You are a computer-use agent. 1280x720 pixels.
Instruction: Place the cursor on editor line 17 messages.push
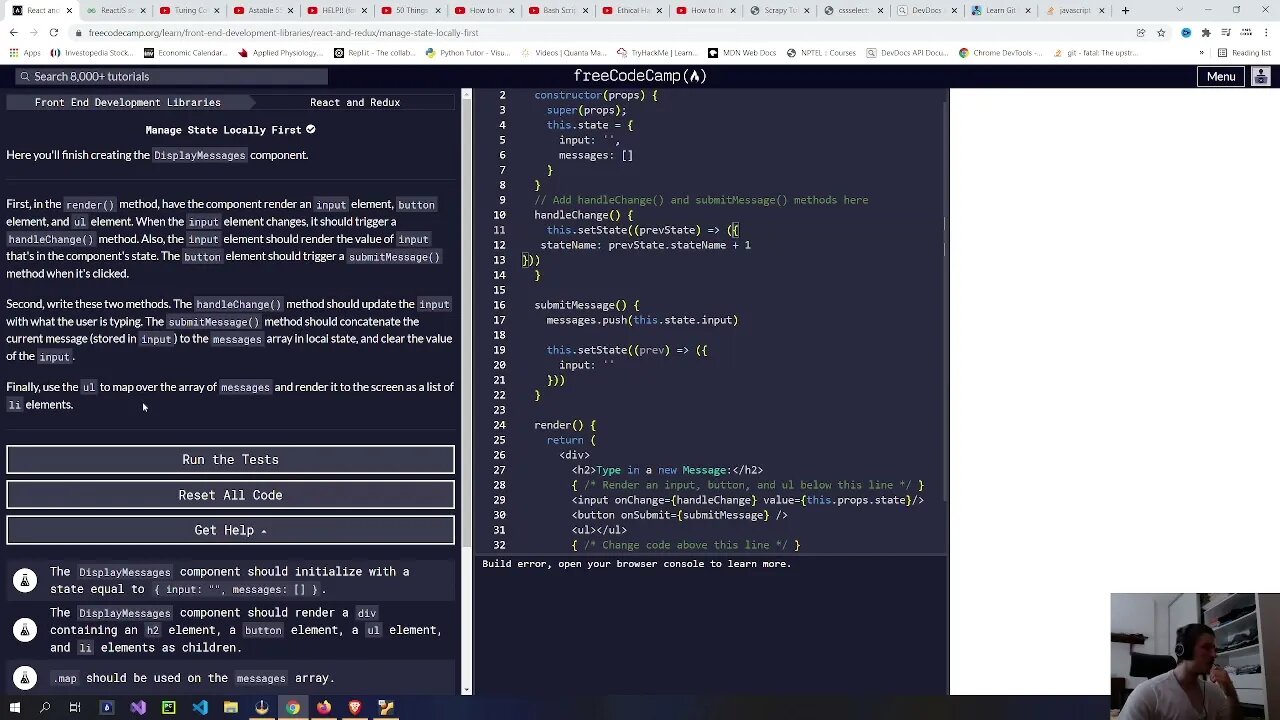point(642,320)
